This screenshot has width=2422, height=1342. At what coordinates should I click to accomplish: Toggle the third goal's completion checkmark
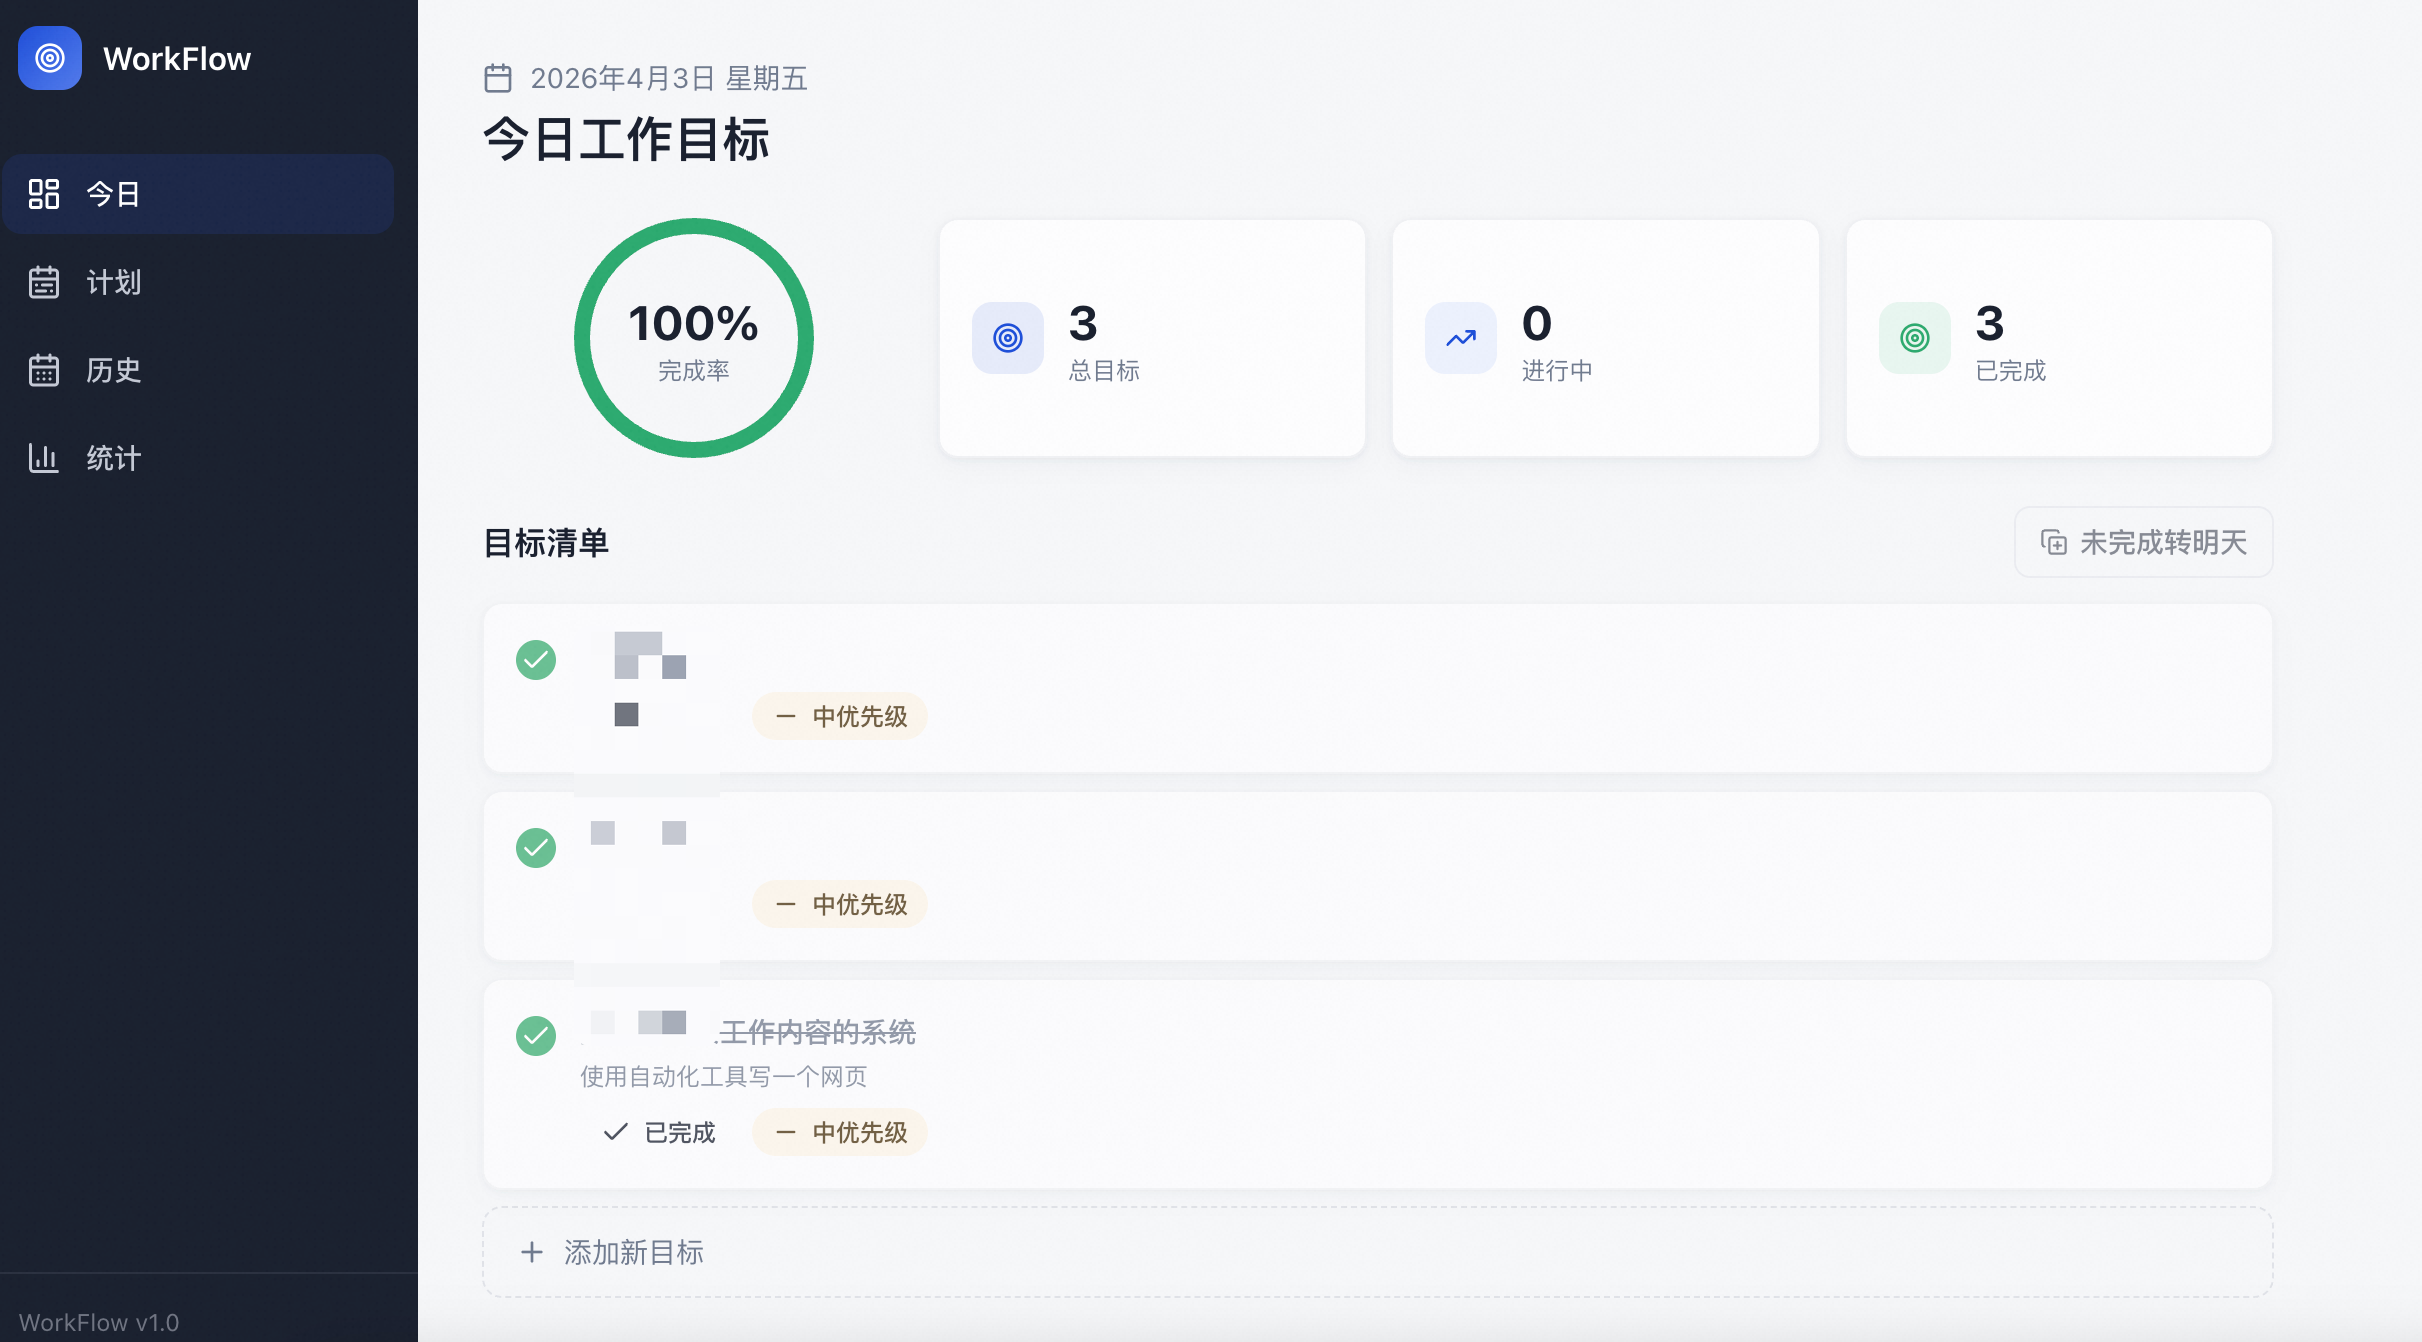536,1036
